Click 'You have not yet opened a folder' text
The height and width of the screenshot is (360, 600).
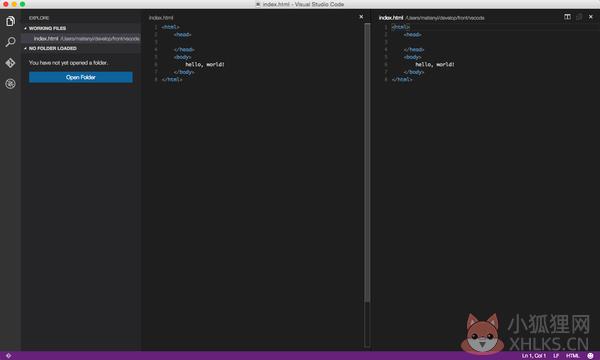(x=68, y=63)
